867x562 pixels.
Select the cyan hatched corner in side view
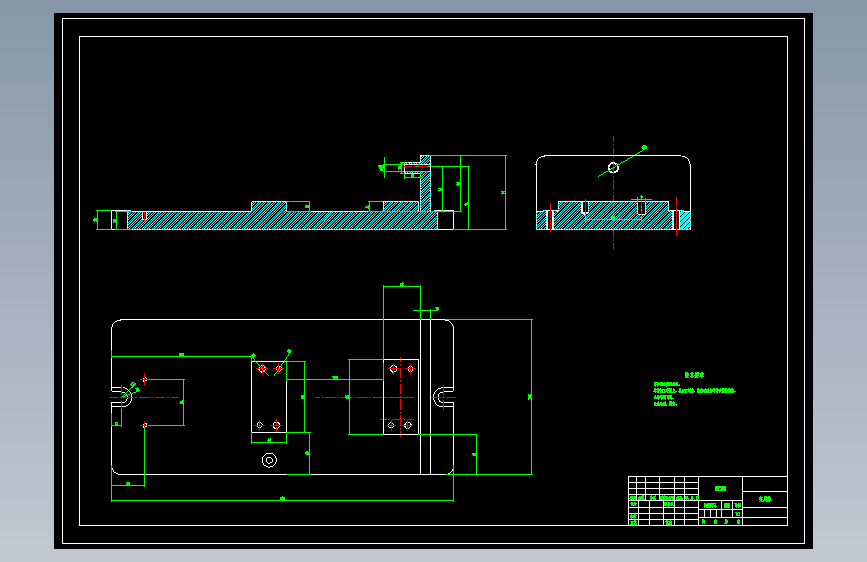[x=685, y=220]
